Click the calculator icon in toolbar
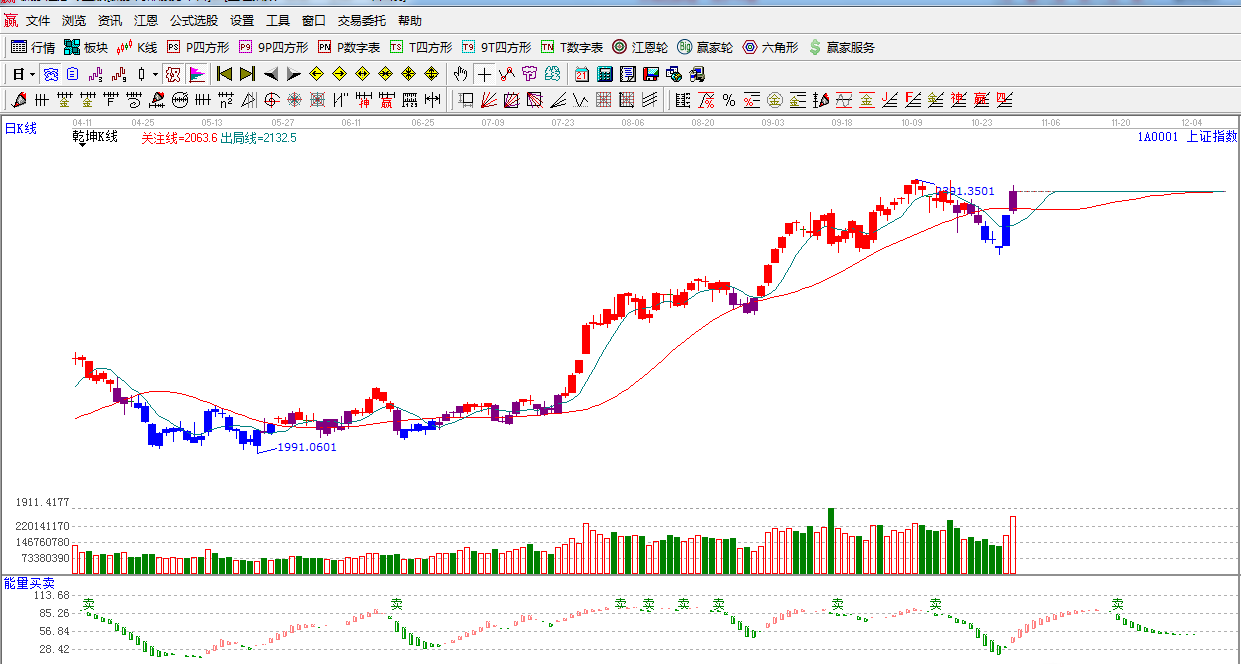 click(605, 74)
